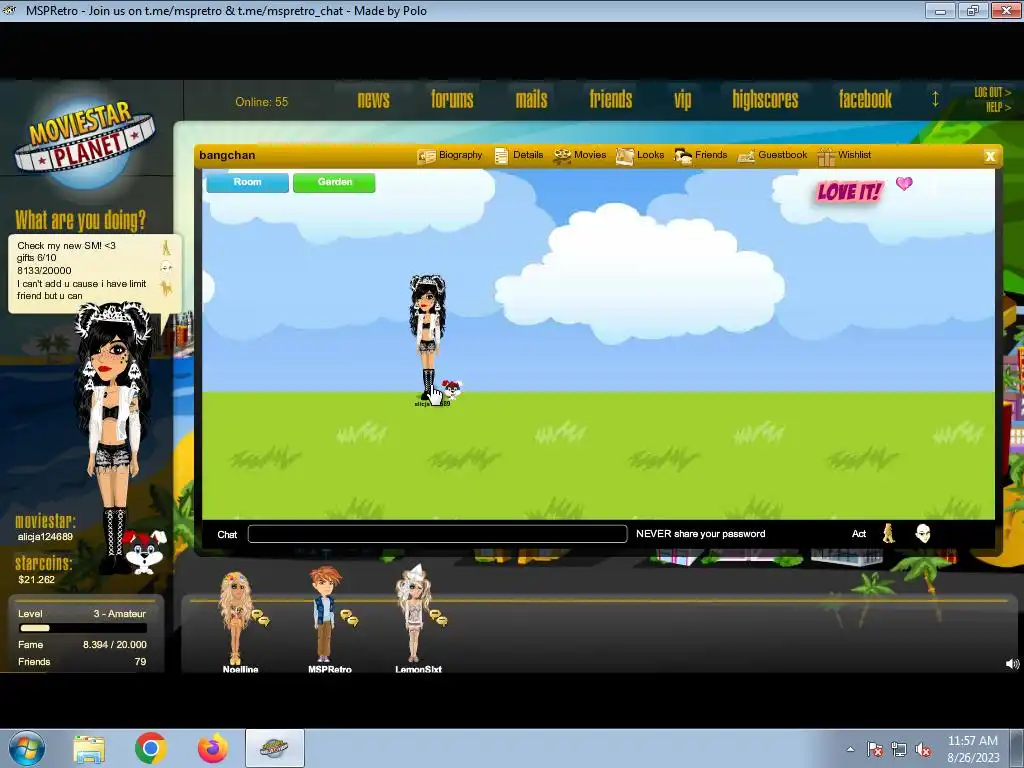The image size is (1024, 768).
Task: Open File Explorer from taskbar
Action: coord(89,749)
